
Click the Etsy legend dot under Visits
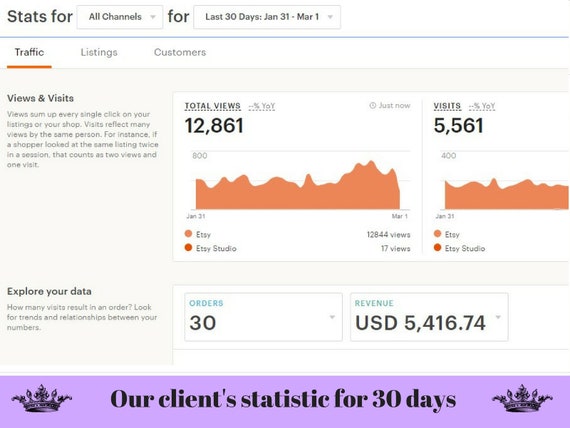pyautogui.click(x=437, y=233)
